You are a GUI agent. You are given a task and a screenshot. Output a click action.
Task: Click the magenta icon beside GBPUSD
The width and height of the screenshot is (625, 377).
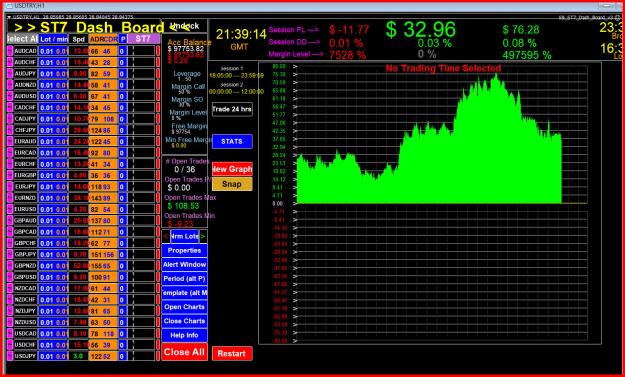(10, 277)
